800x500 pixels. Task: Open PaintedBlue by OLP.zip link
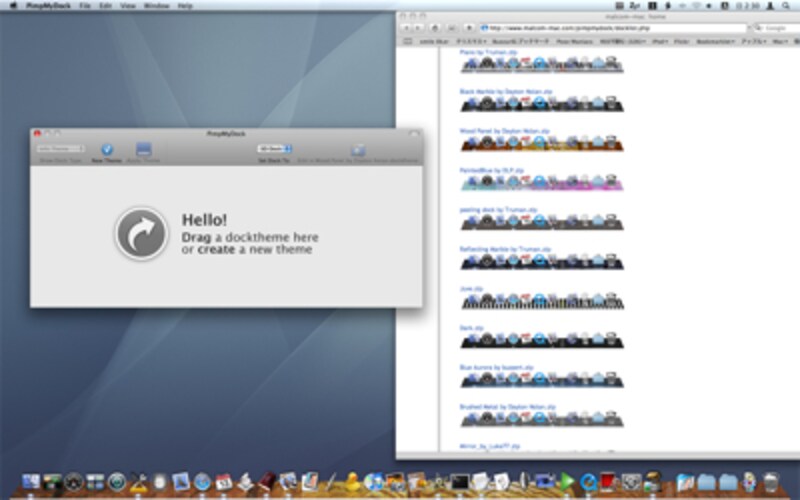491,170
